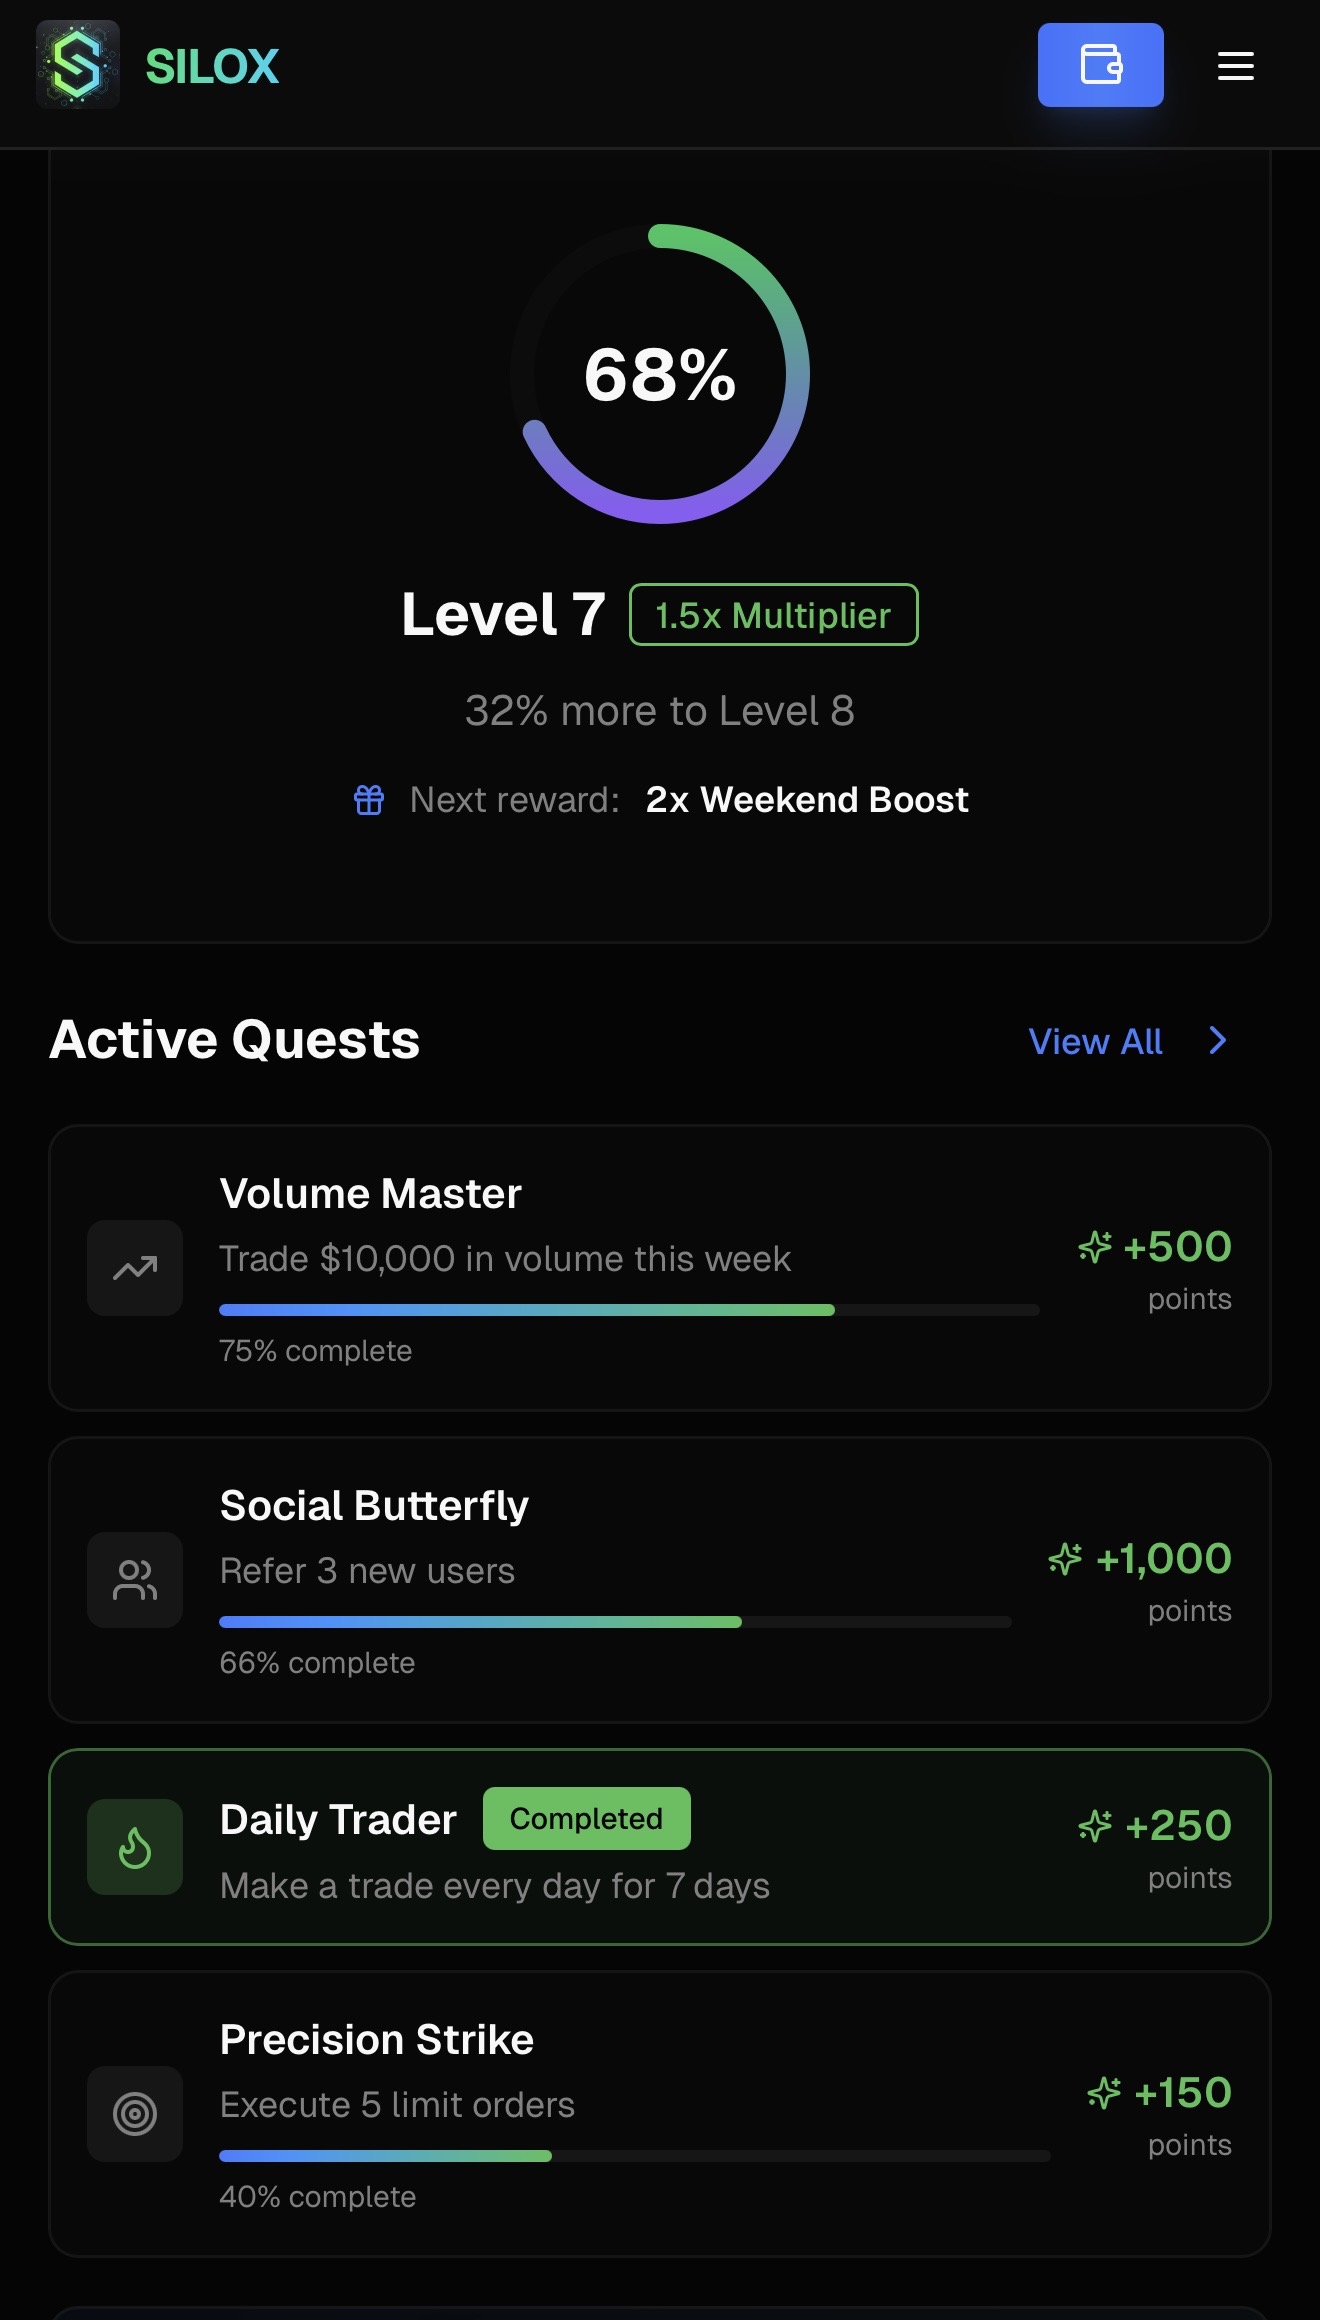1320x2320 pixels.
Task: Click the gift icon next to Next reward
Action: point(369,799)
